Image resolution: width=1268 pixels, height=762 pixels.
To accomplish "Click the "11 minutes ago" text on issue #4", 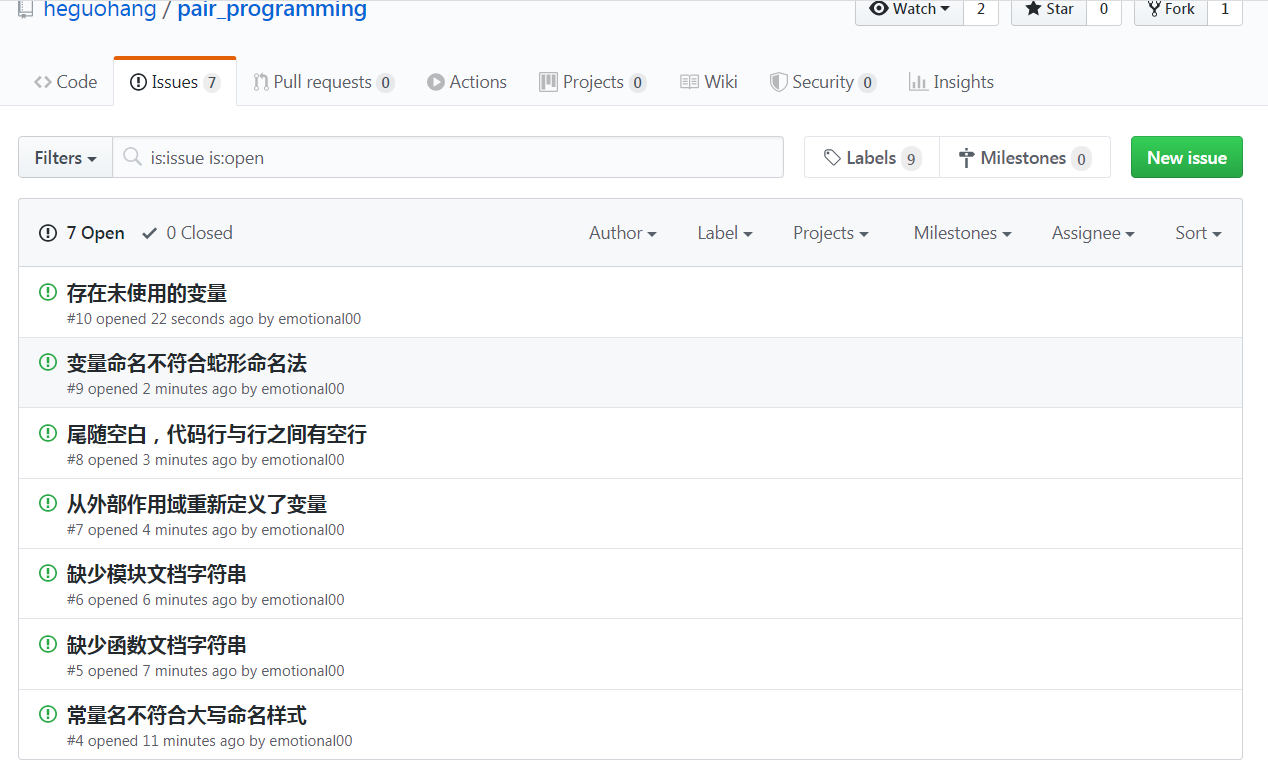I will pyautogui.click(x=194, y=741).
